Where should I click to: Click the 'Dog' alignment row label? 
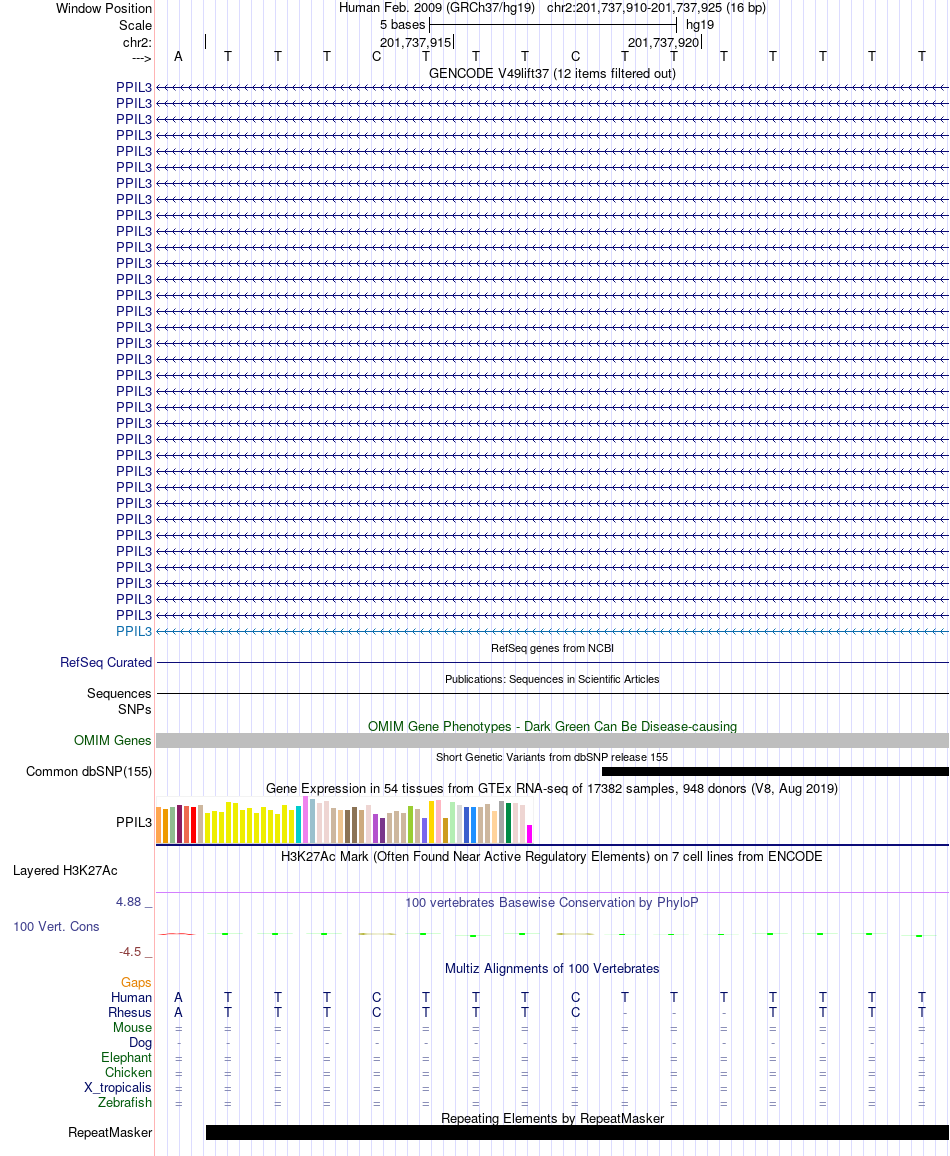click(x=141, y=1042)
